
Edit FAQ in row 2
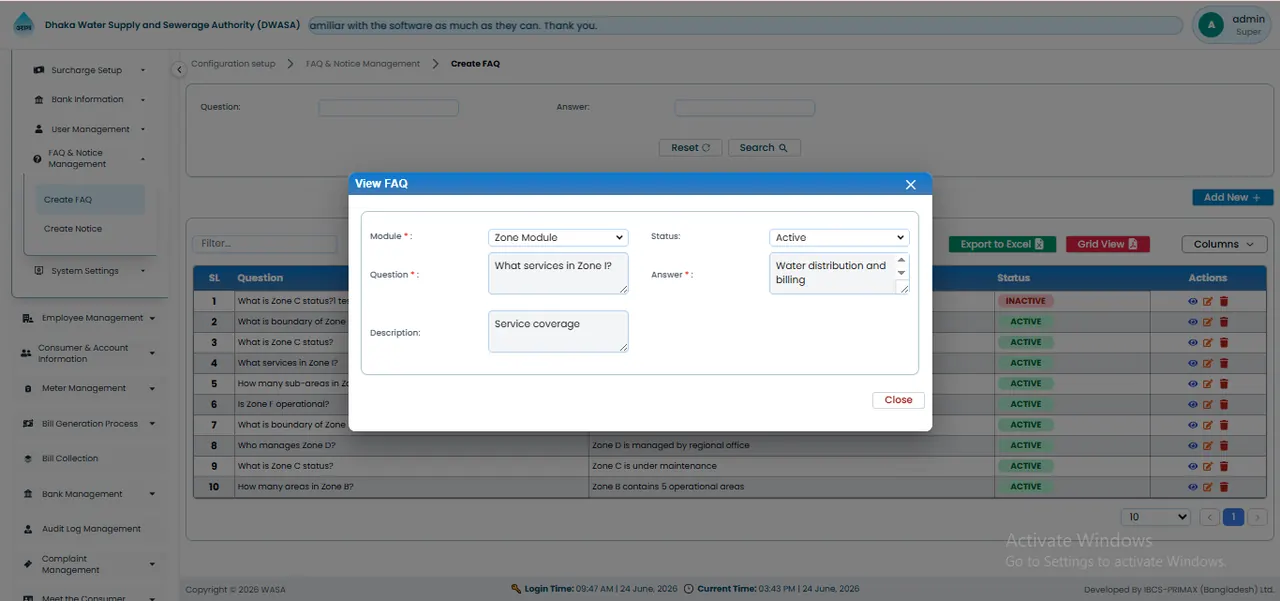tap(1208, 322)
